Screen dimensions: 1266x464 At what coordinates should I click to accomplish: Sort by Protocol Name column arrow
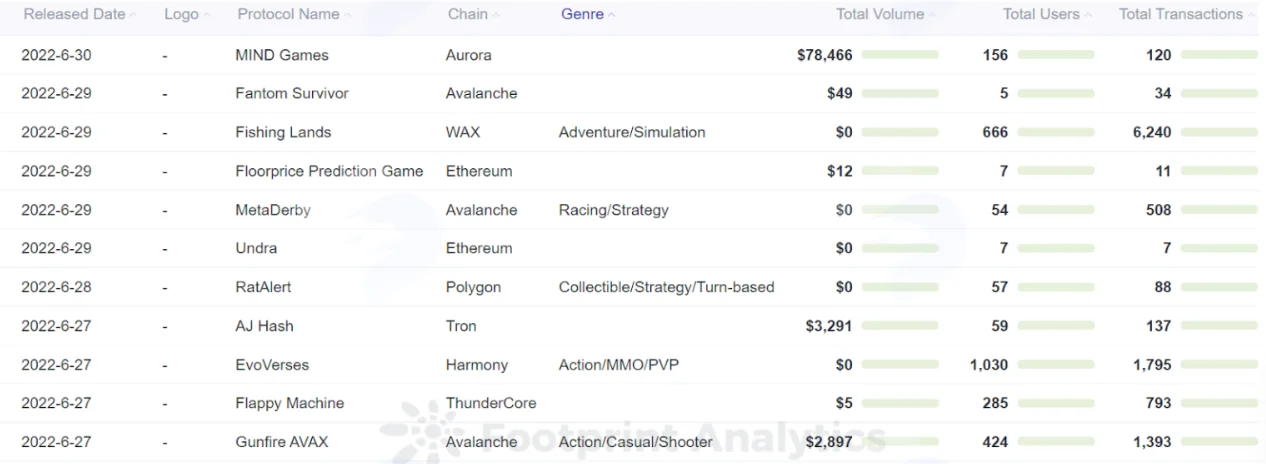(x=348, y=15)
